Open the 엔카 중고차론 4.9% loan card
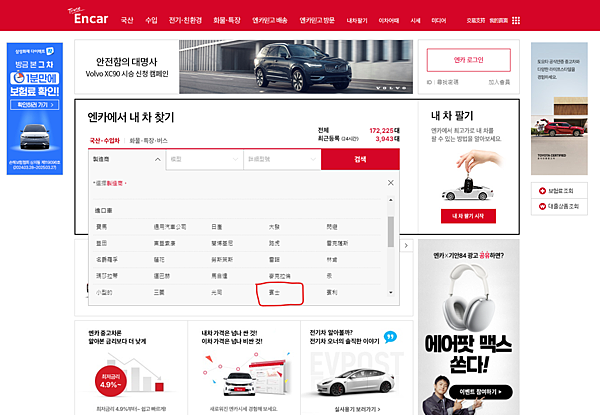 click(131, 368)
